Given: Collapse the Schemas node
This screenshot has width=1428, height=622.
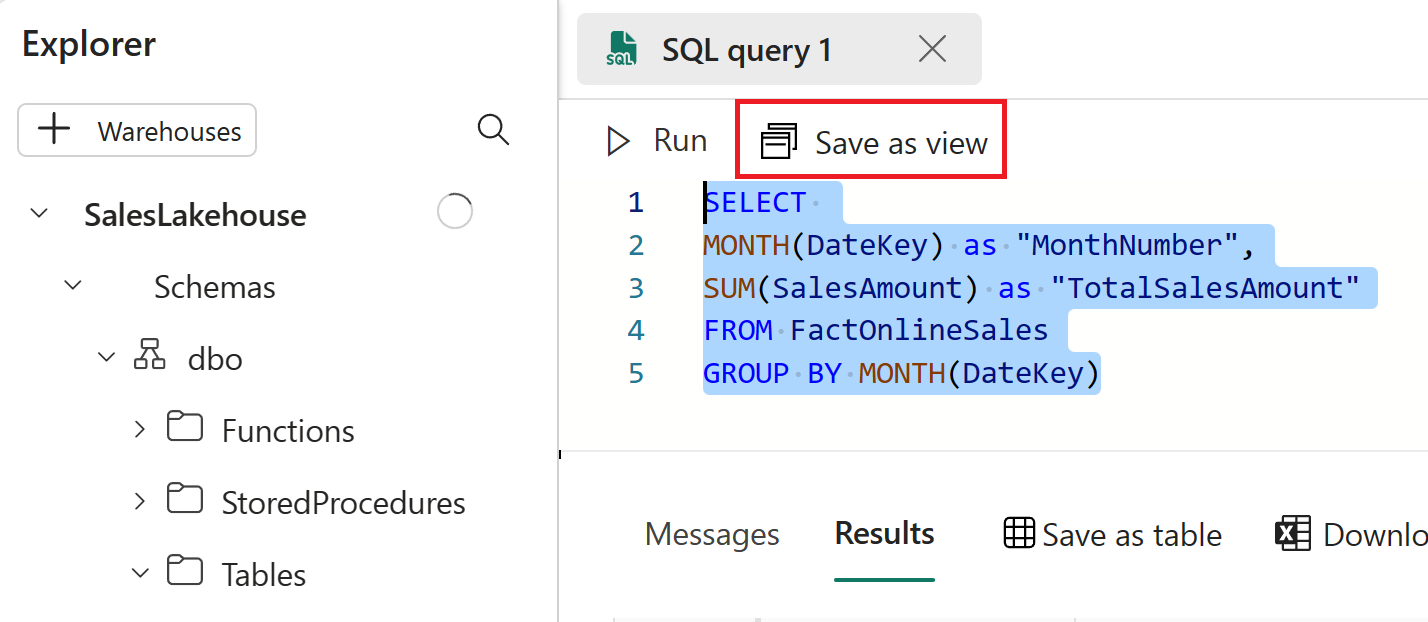Looking at the screenshot, I should click(73, 285).
